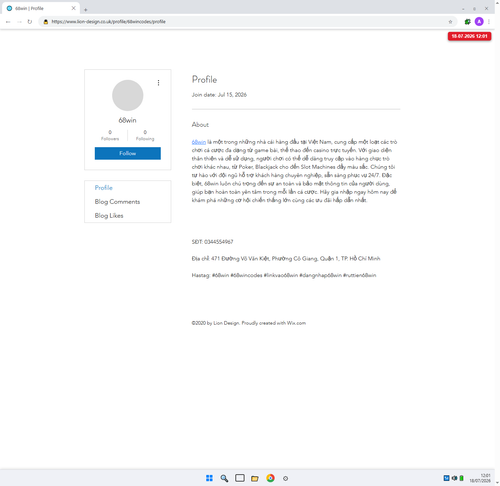
Task: Click the volume icon in system tray
Action: coord(454,478)
